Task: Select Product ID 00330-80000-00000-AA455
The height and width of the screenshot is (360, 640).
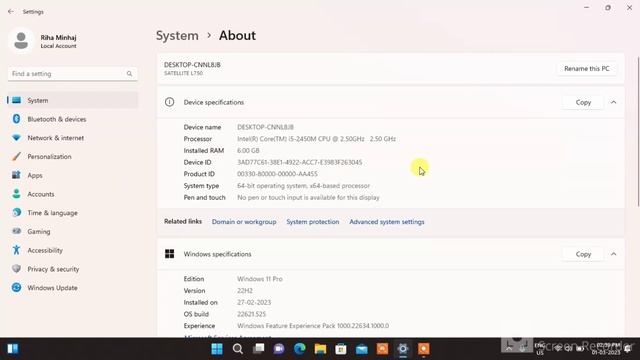Action: [x=277, y=174]
